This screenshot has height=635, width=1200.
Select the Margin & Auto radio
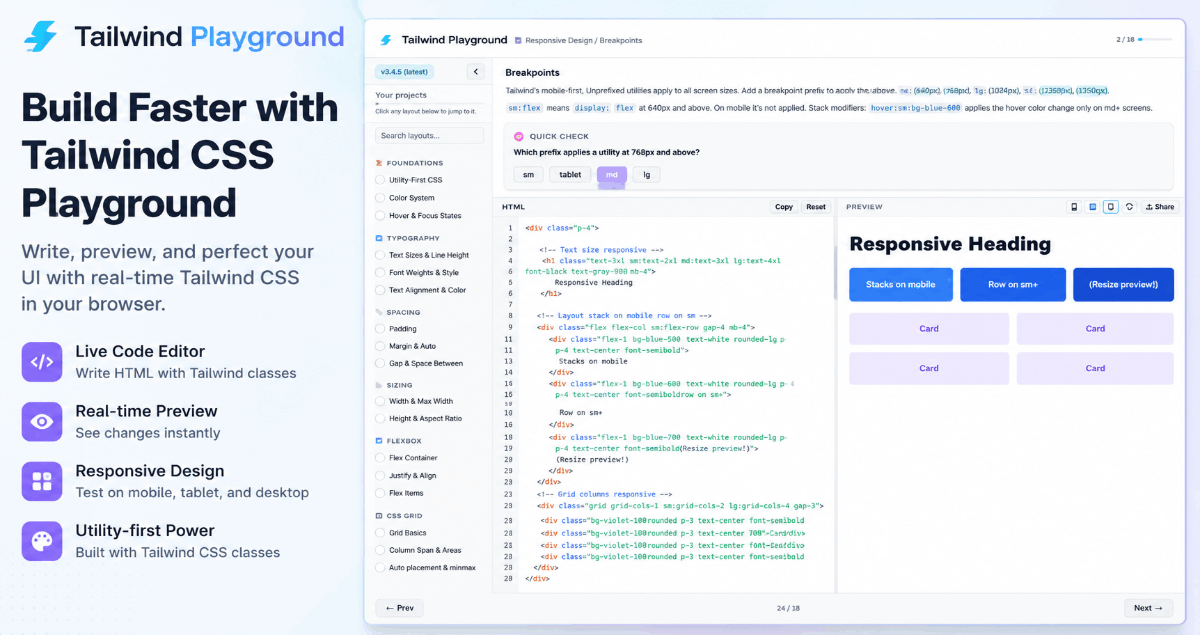point(380,346)
